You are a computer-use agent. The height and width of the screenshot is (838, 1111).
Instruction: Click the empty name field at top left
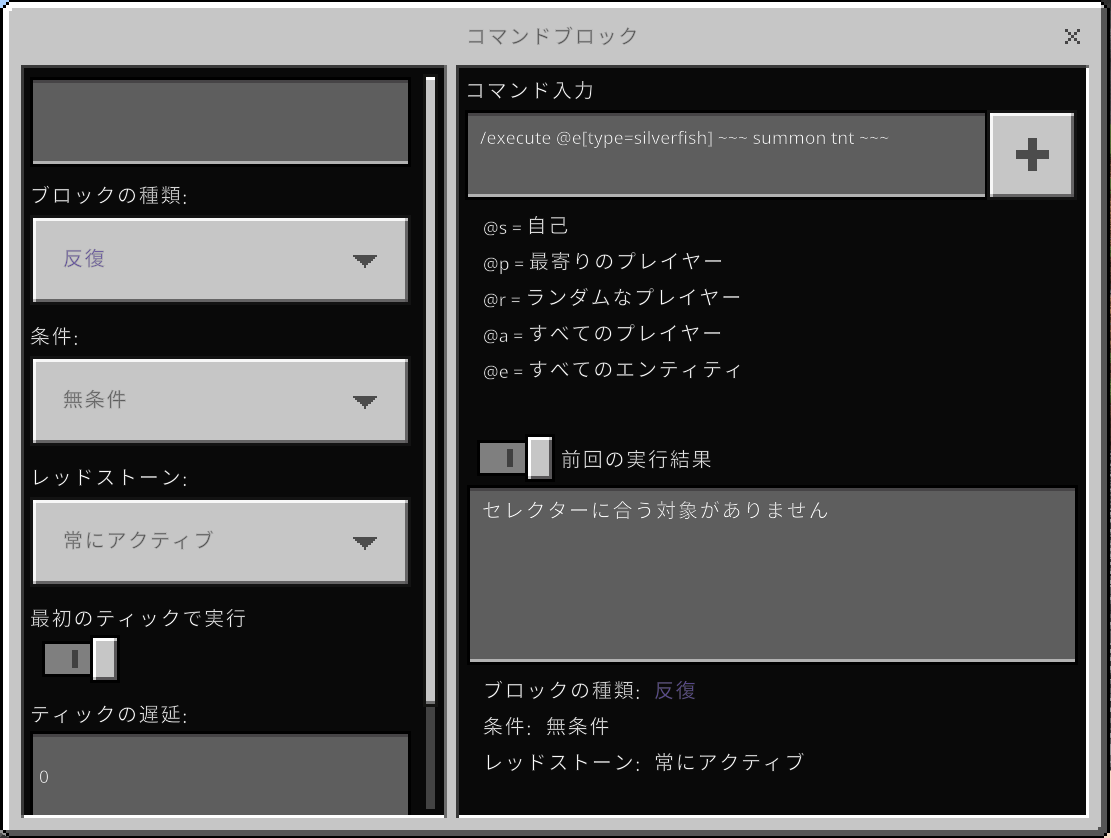pos(220,121)
